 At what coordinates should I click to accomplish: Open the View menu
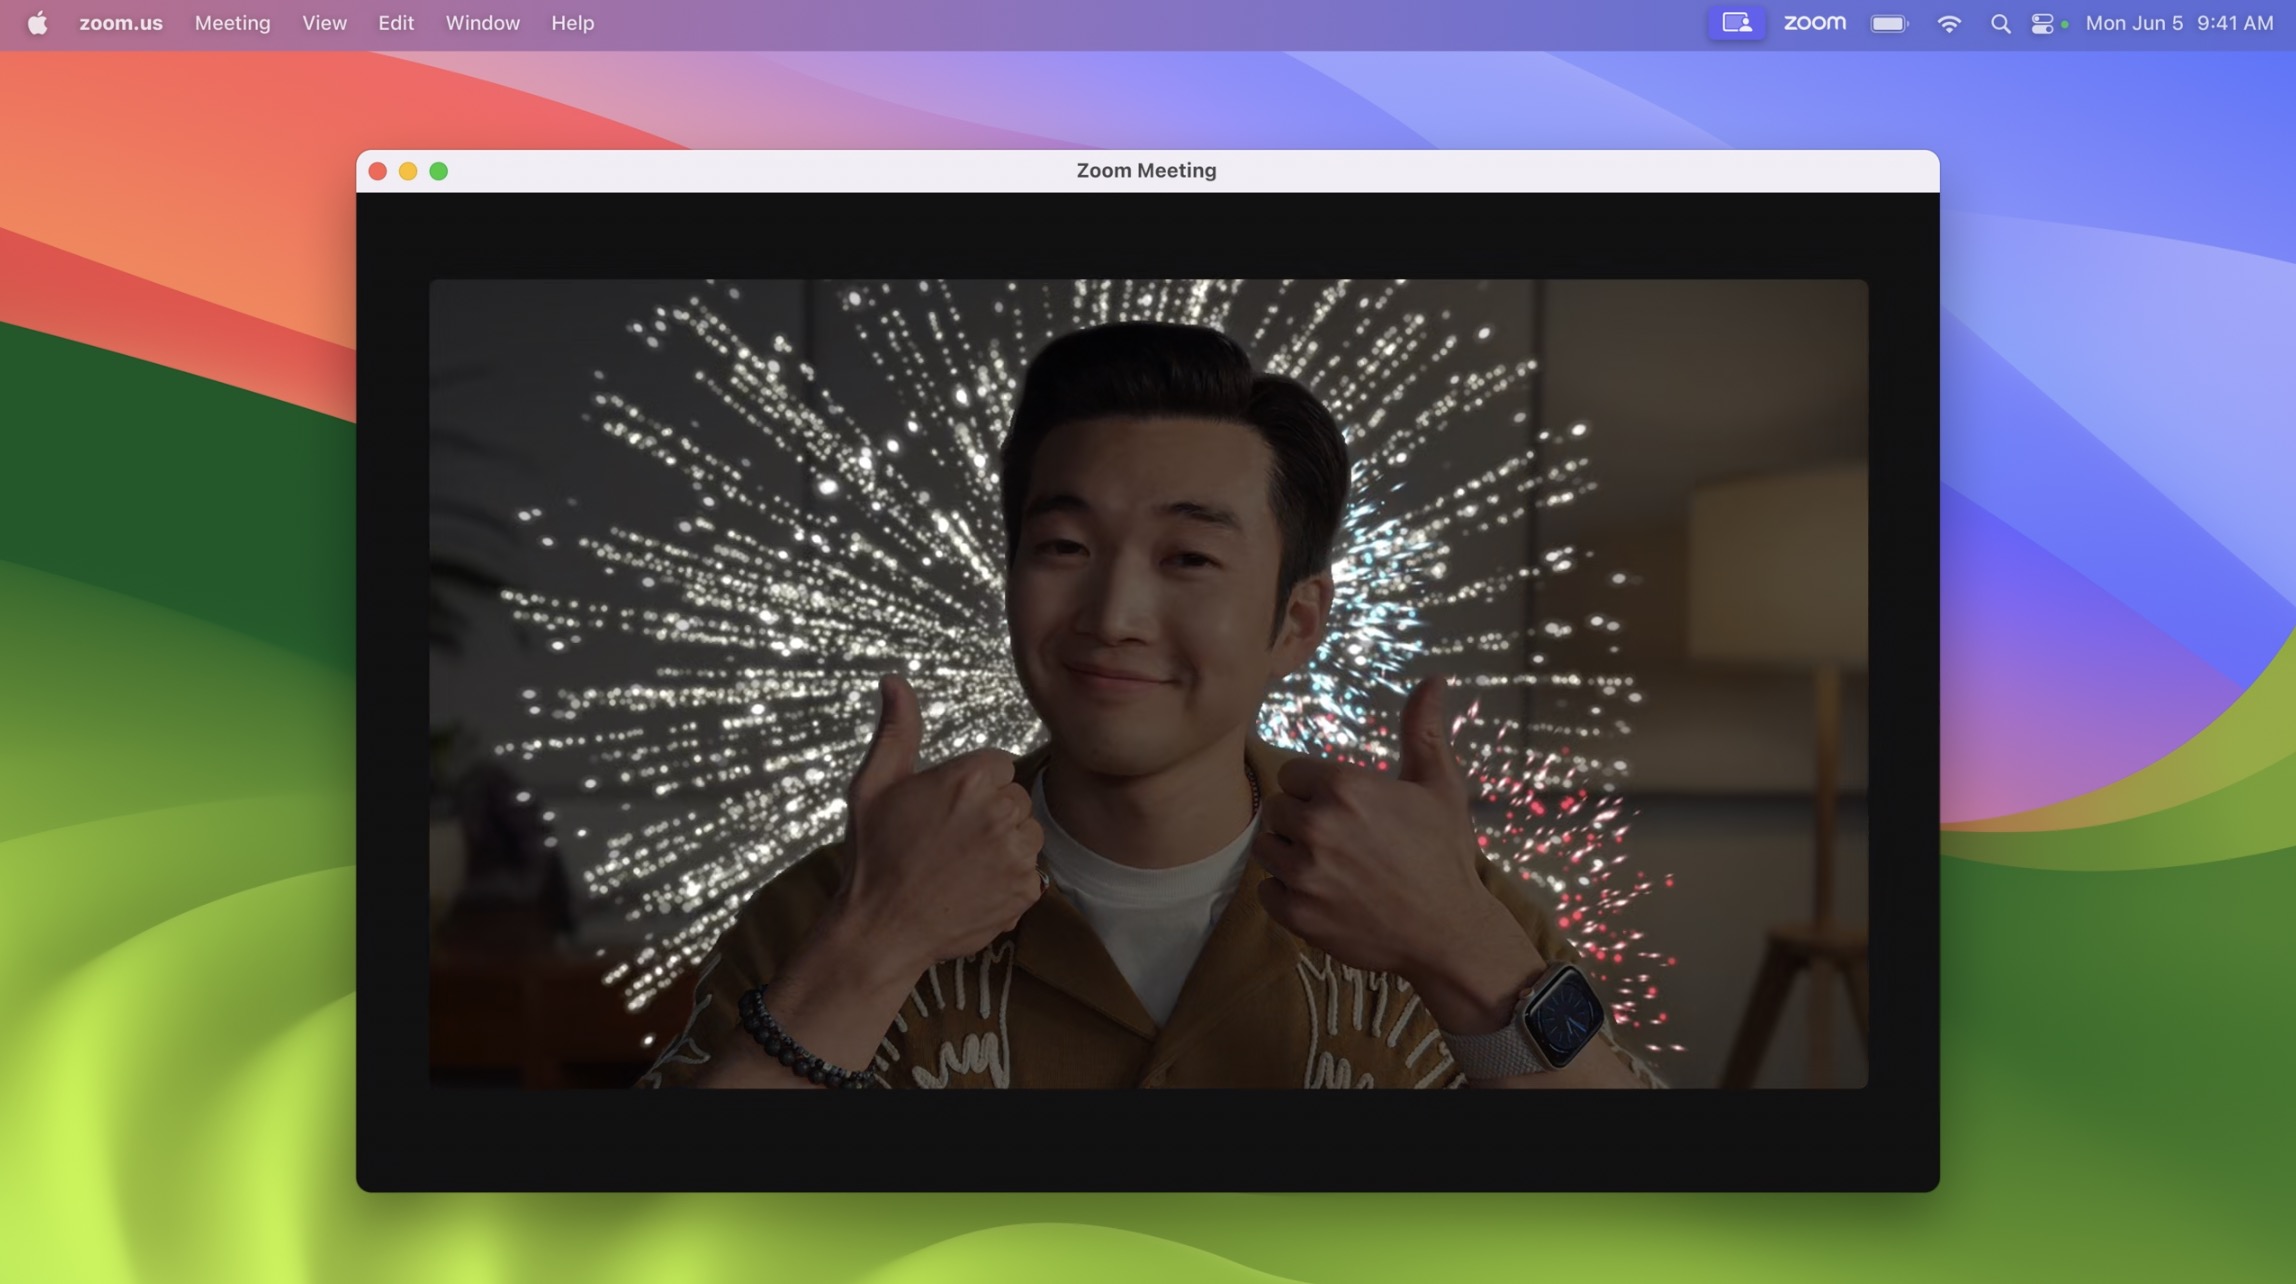tap(324, 23)
